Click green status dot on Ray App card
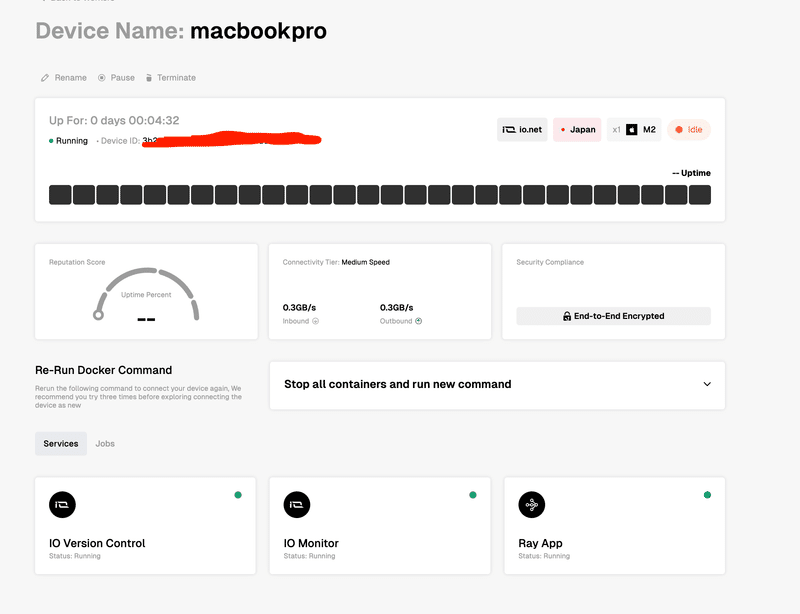 [707, 495]
